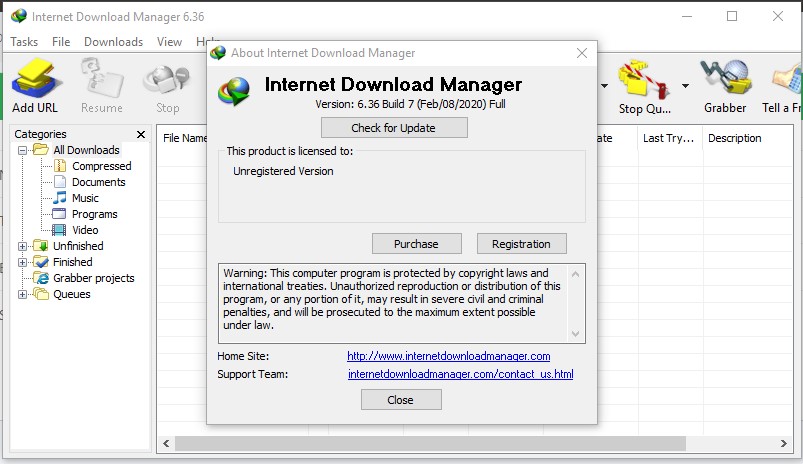
Task: Open the contact_us.html support link
Action: tap(460, 374)
